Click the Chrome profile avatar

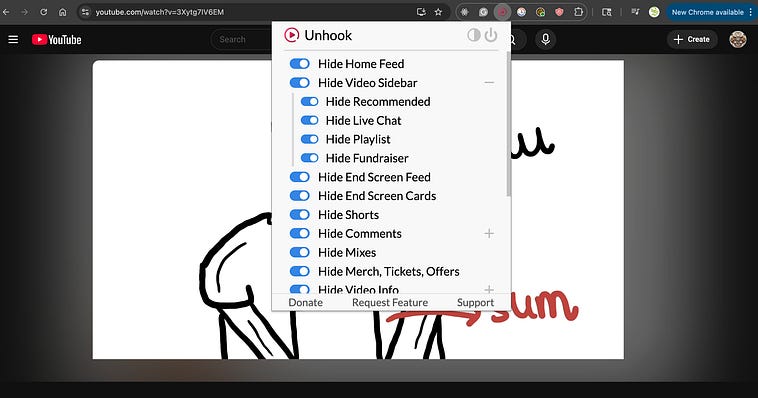click(654, 12)
